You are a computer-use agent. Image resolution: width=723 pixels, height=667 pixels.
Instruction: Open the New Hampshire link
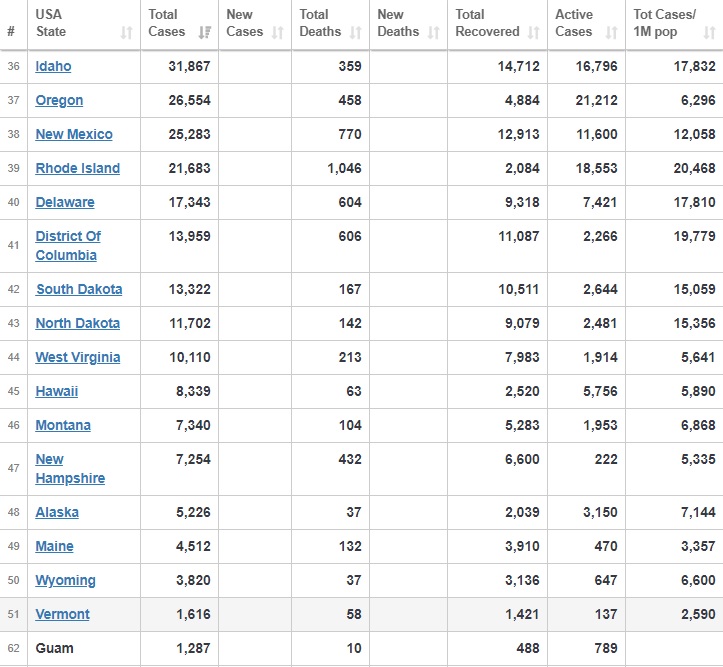69,469
